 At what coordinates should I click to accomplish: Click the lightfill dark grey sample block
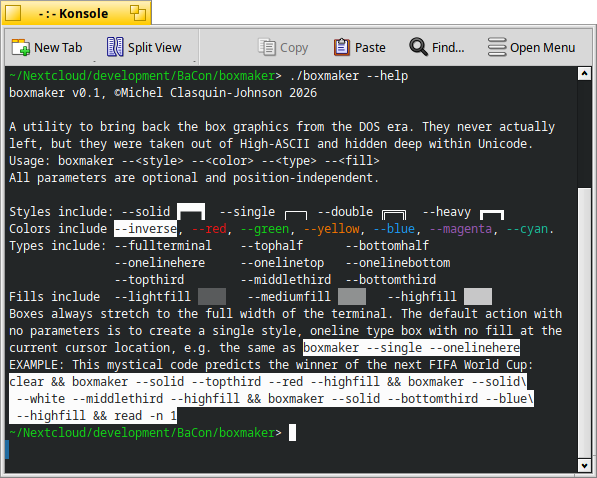pos(212,297)
